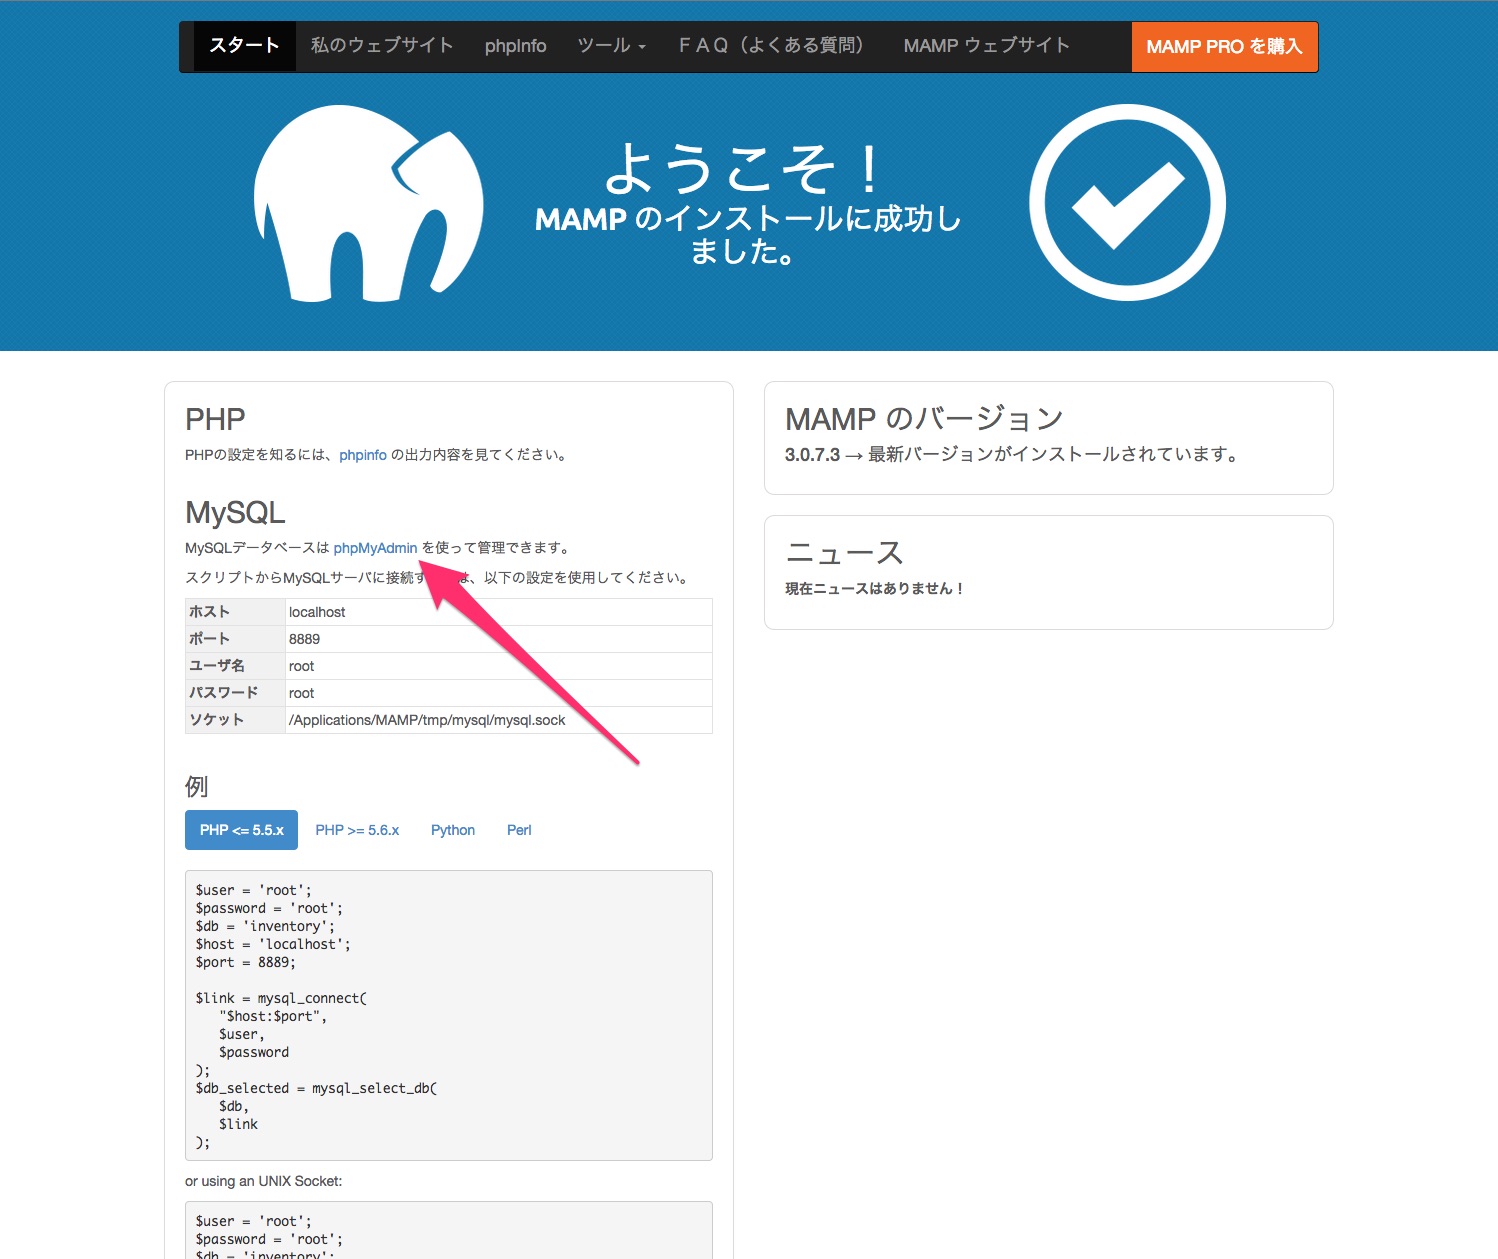Switch to the PHP >= 5.6.x tab
The width and height of the screenshot is (1498, 1259).
pyautogui.click(x=357, y=830)
